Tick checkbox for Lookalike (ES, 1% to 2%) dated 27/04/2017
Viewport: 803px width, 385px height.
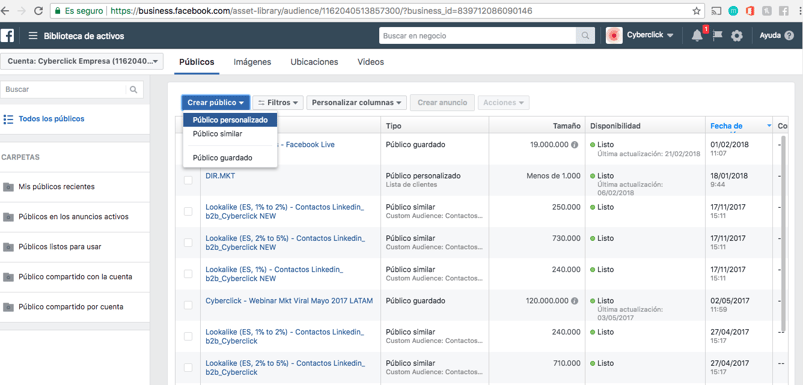click(188, 336)
